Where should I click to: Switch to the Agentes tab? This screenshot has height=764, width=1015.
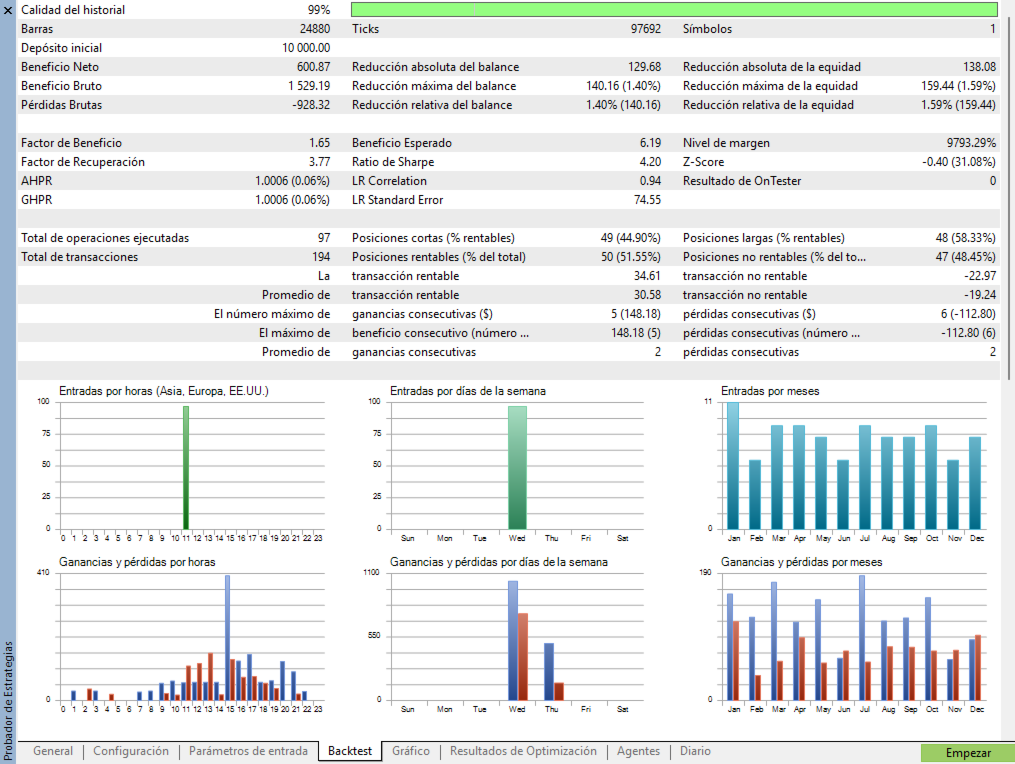click(638, 751)
